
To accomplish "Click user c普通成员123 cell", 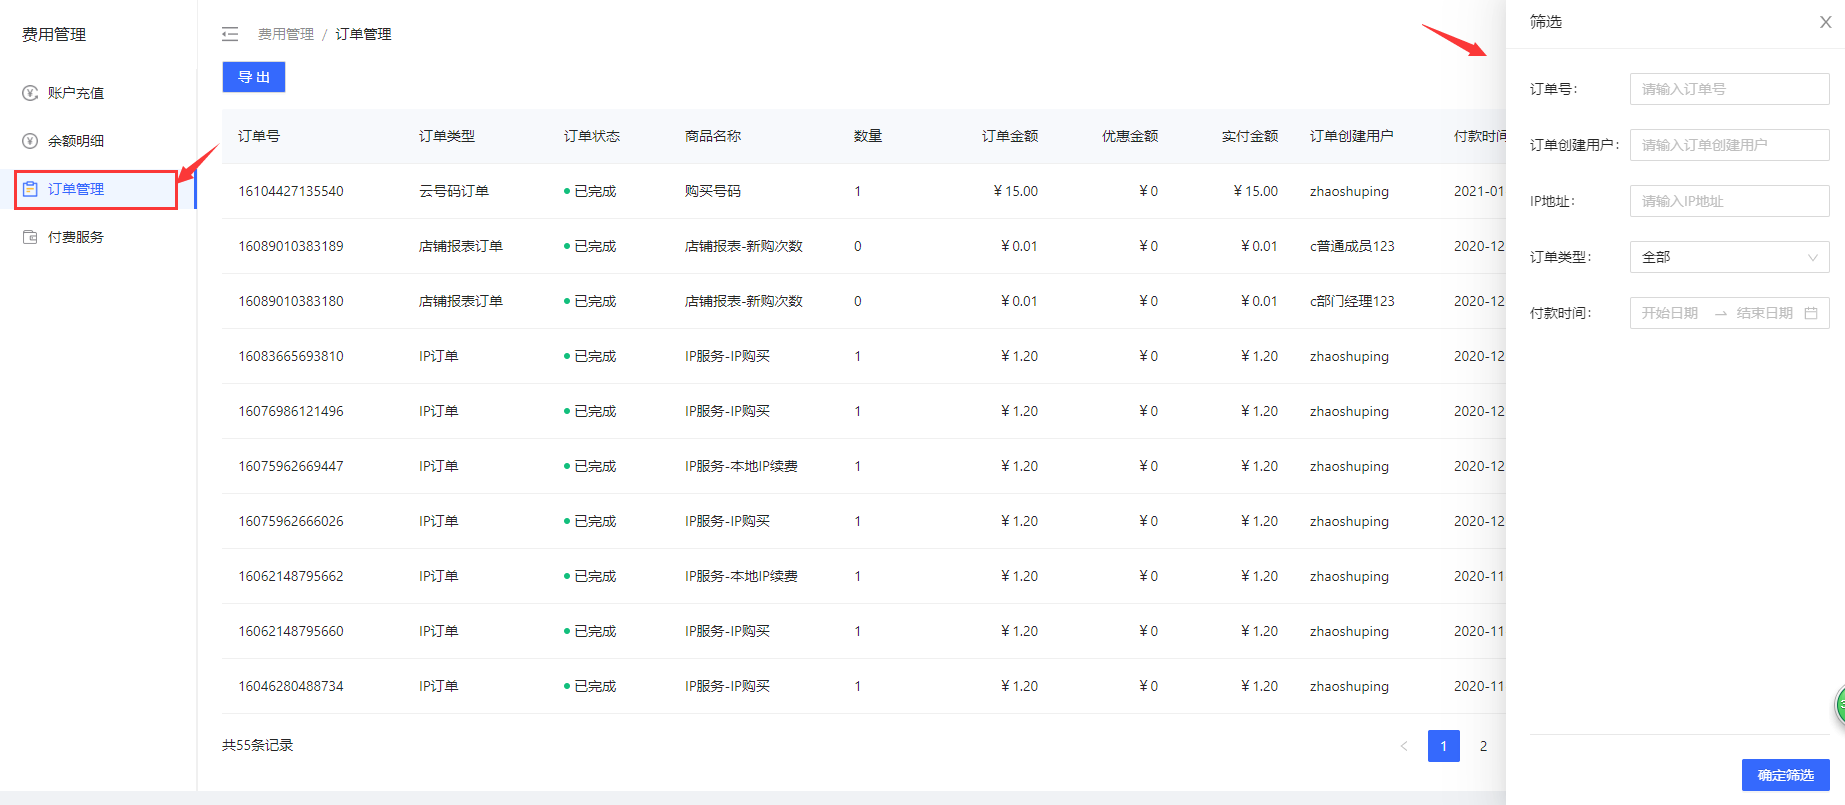I will click(x=1352, y=246).
